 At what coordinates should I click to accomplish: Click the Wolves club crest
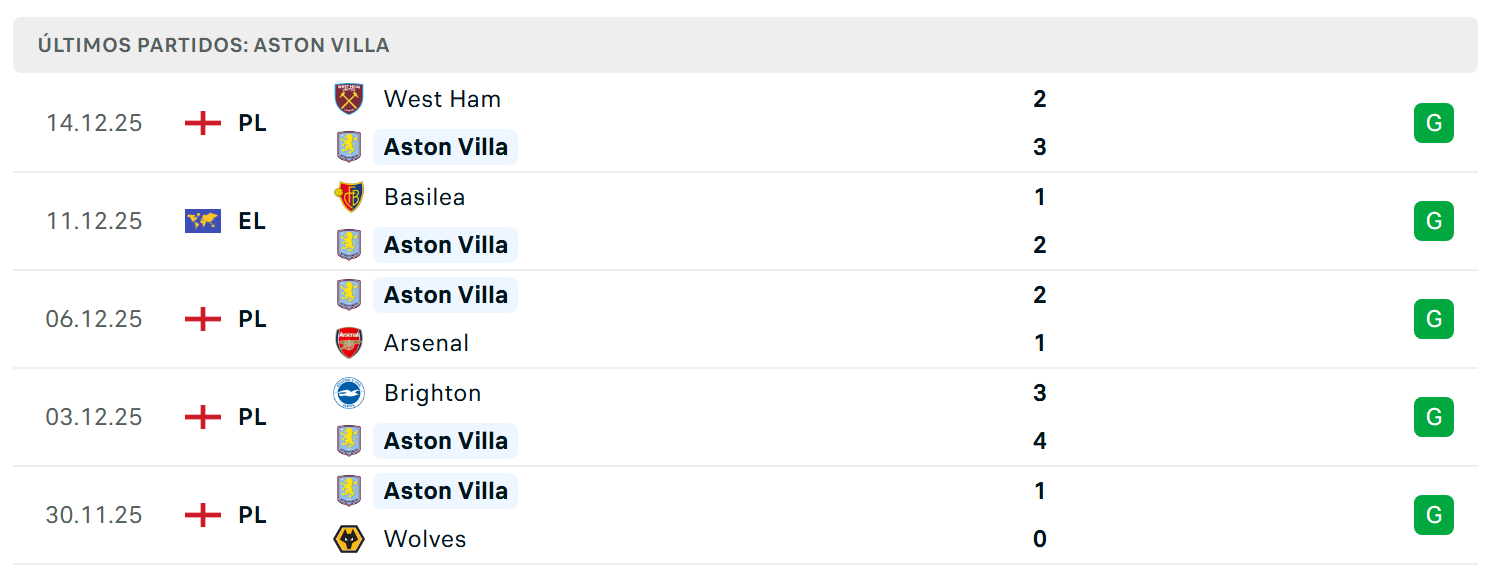(x=349, y=539)
